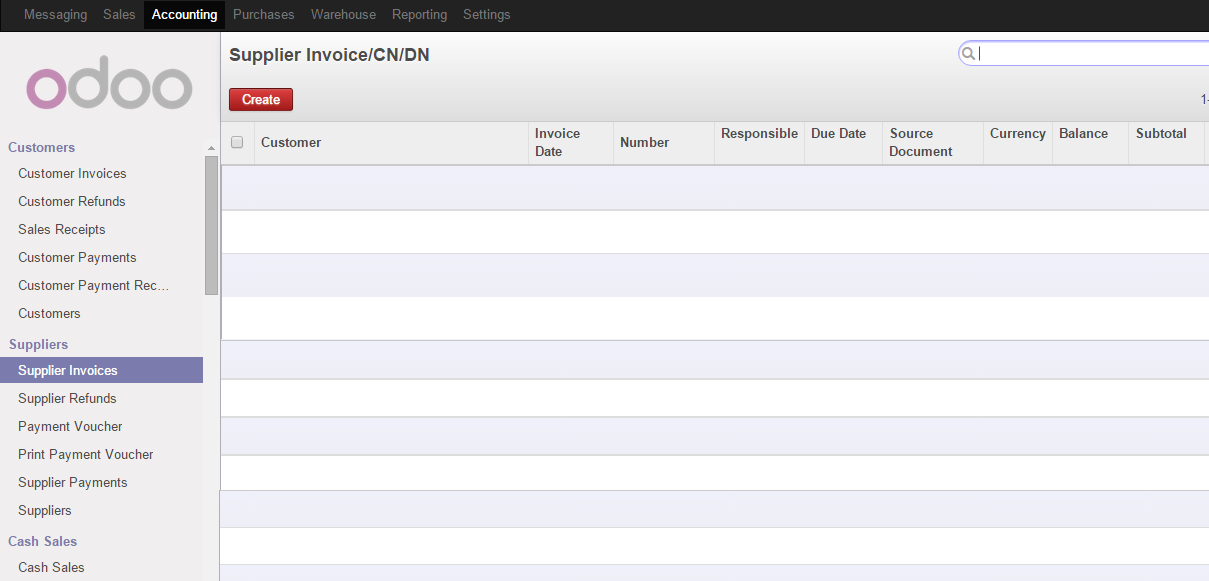Toggle the select-all invoices checkbox
1209x581 pixels.
point(237,142)
